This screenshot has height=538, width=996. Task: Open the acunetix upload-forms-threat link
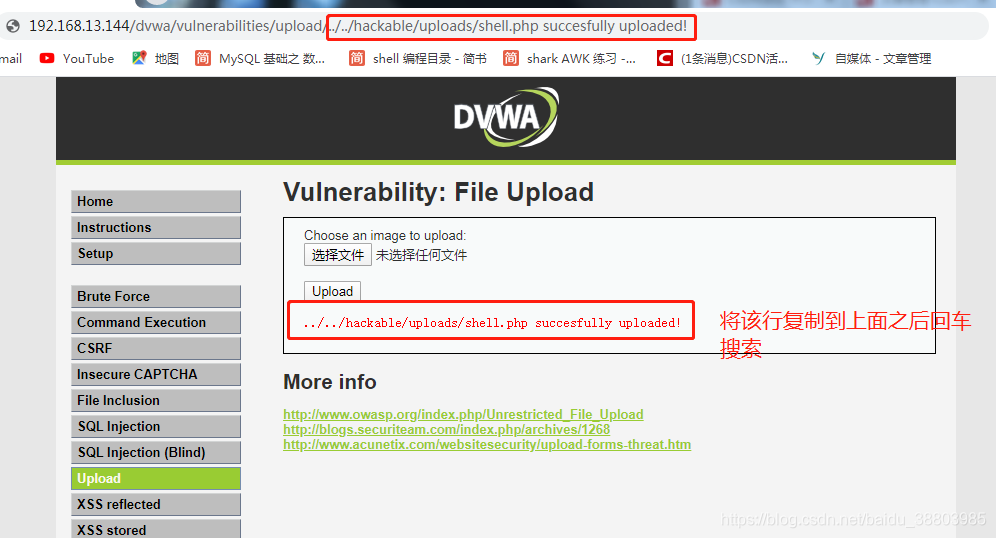click(x=487, y=445)
